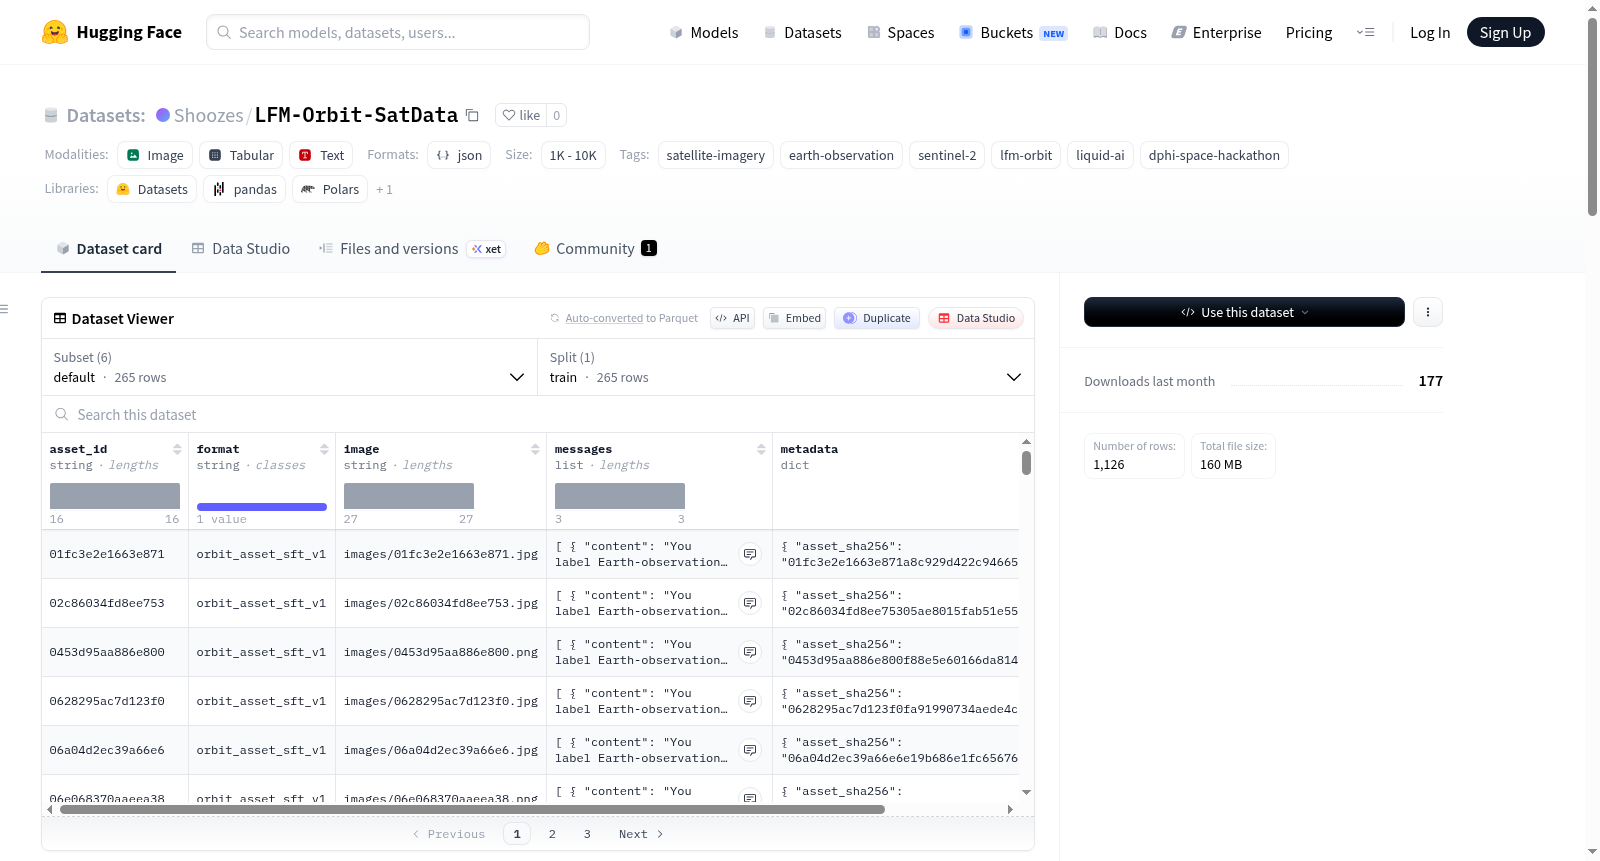1600x861 pixels.
Task: Open messages chat view for row 0628295ac7d123f0
Action: [x=750, y=701]
